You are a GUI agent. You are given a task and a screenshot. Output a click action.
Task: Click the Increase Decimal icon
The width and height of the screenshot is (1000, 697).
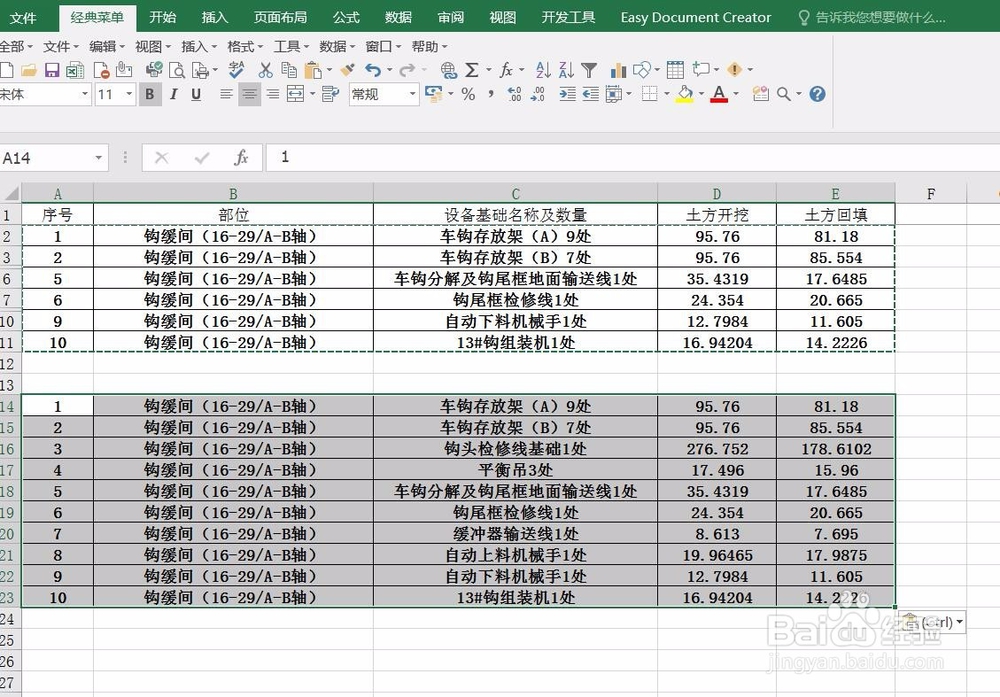coord(513,94)
